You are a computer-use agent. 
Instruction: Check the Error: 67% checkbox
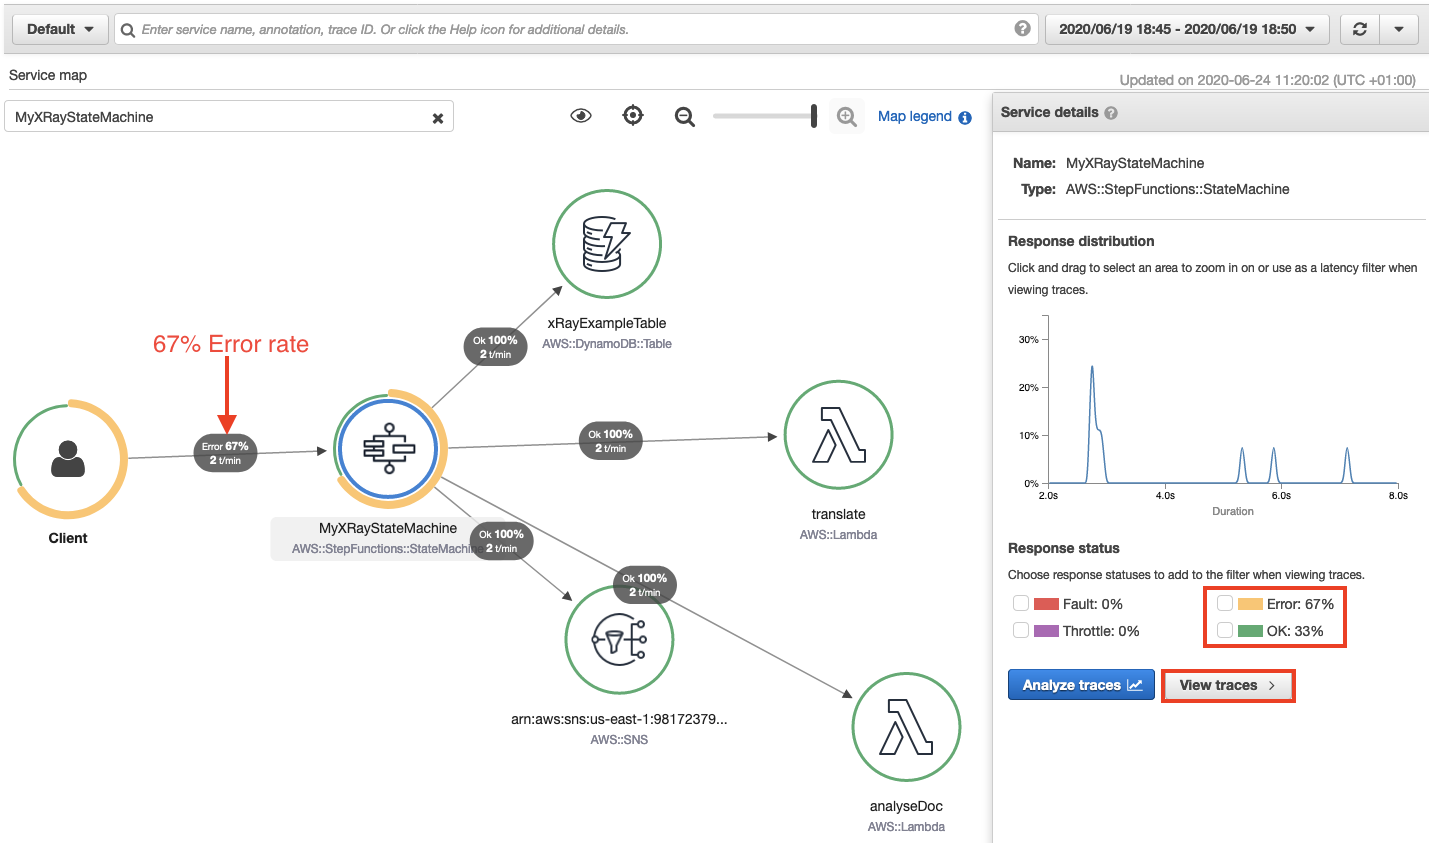[1225, 603]
